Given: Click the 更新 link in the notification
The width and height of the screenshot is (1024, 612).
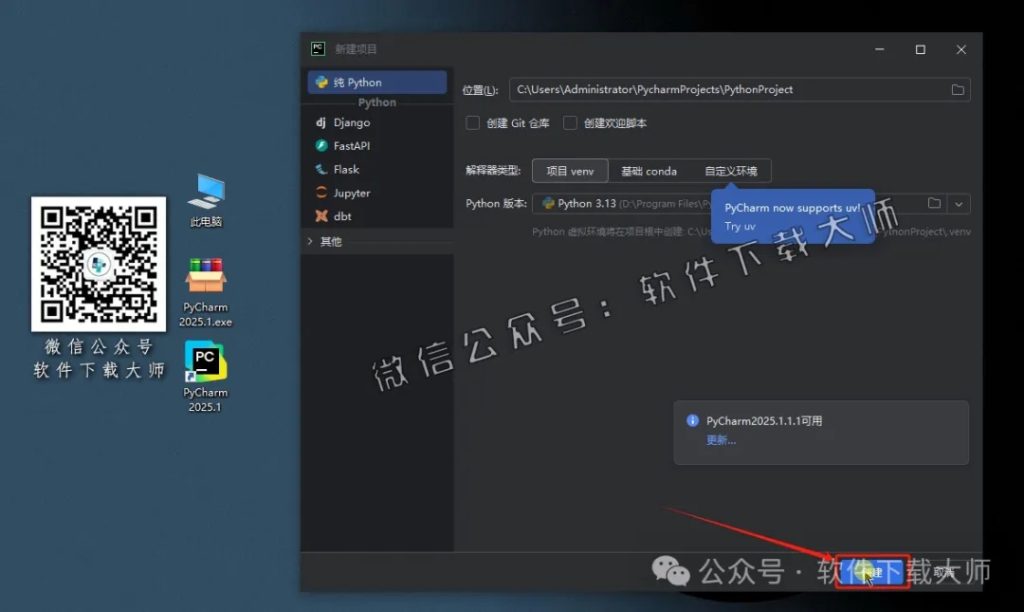Looking at the screenshot, I should tap(717, 441).
